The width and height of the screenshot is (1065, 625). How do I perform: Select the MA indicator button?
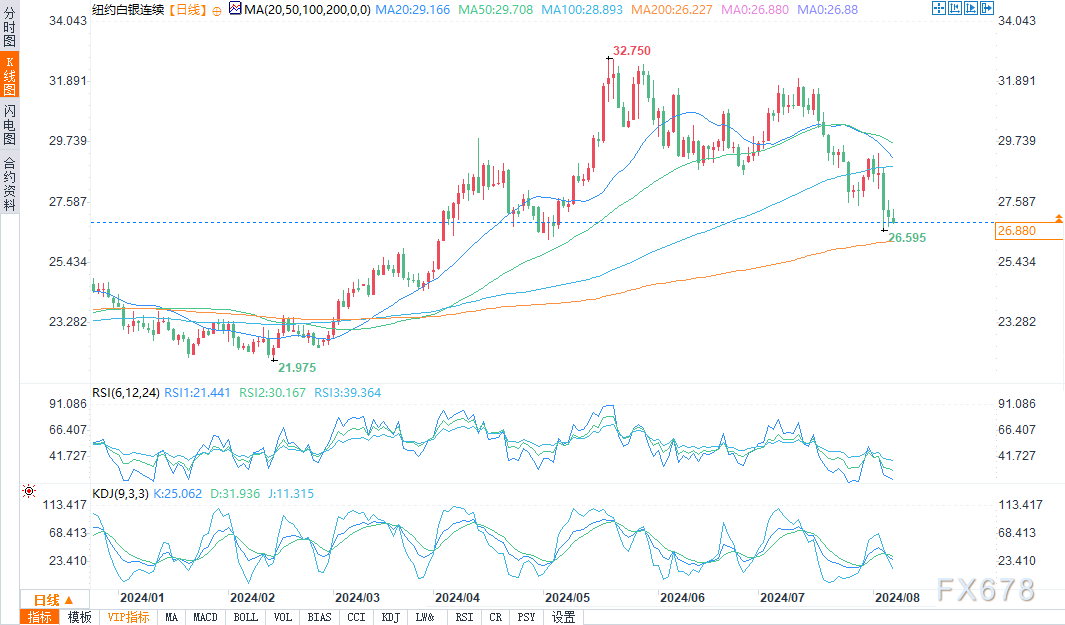pyautogui.click(x=172, y=617)
